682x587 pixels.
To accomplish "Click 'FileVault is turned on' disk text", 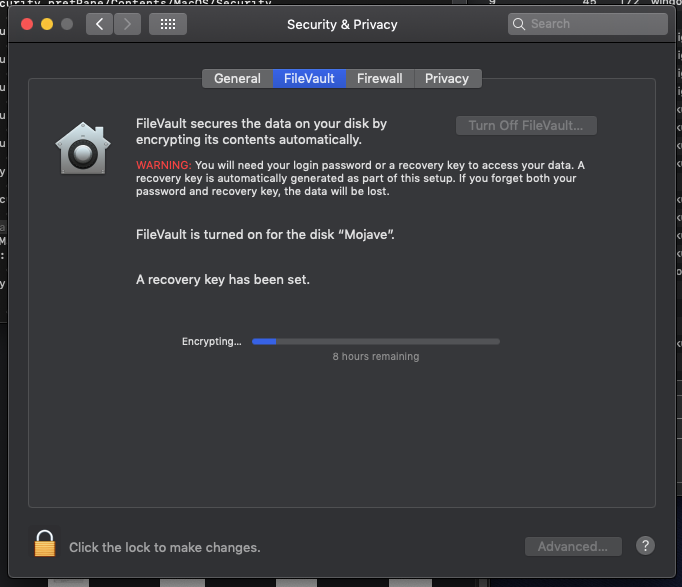I will (265, 235).
